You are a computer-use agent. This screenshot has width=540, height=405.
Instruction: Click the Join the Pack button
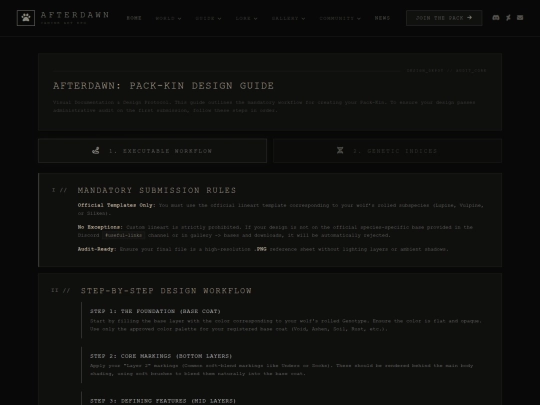(x=444, y=18)
